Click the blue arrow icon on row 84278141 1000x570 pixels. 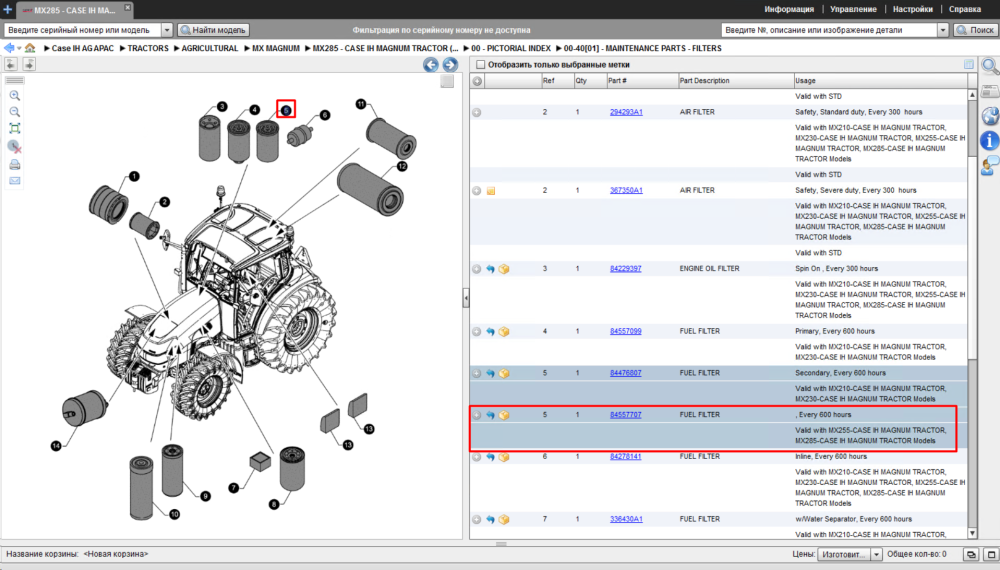coord(490,457)
